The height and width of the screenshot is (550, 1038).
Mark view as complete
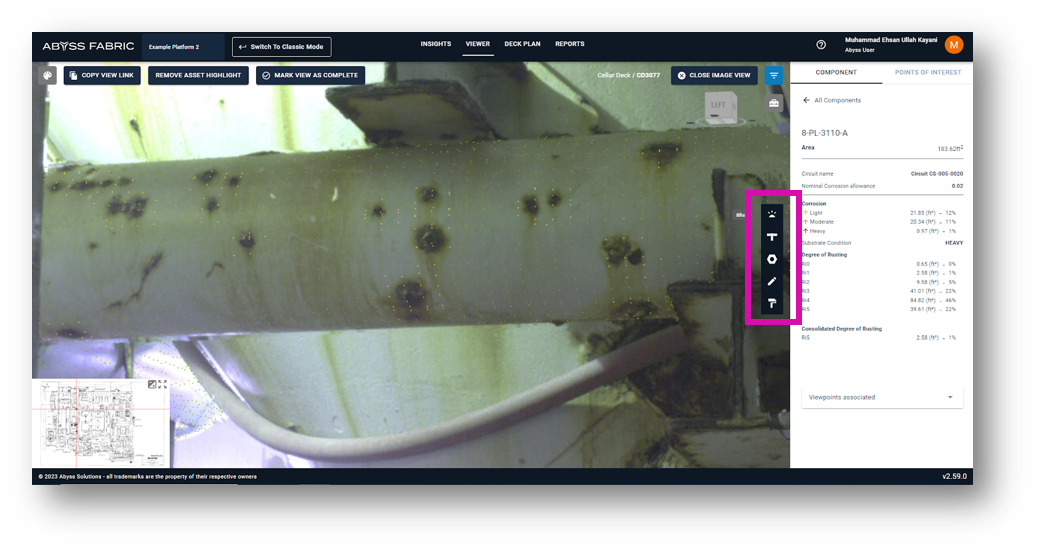(x=310, y=75)
